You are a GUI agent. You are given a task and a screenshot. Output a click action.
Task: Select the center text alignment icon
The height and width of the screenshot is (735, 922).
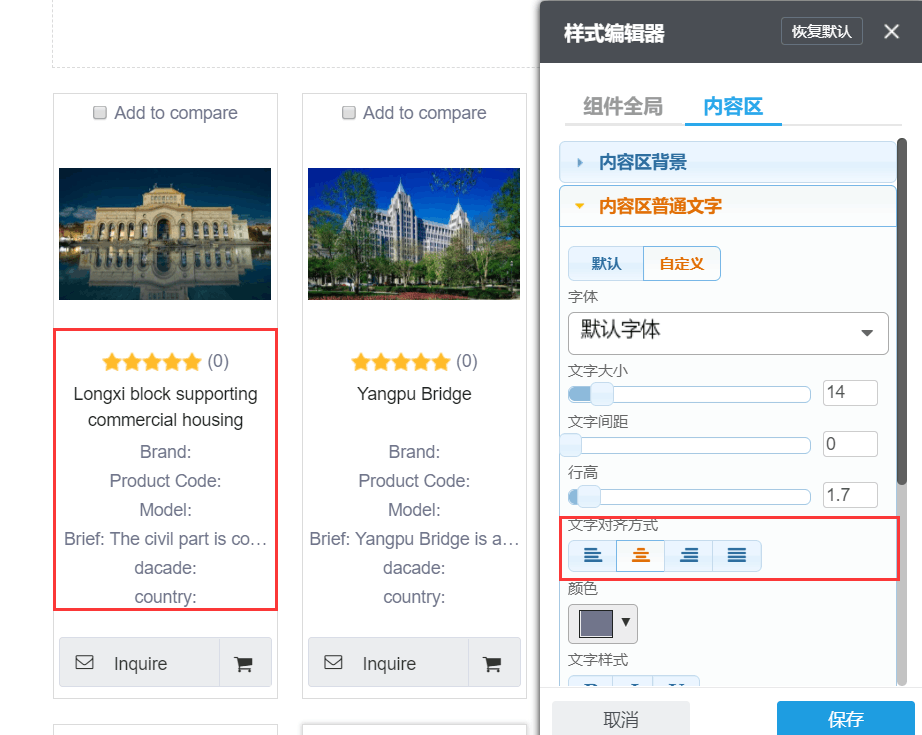pos(640,555)
